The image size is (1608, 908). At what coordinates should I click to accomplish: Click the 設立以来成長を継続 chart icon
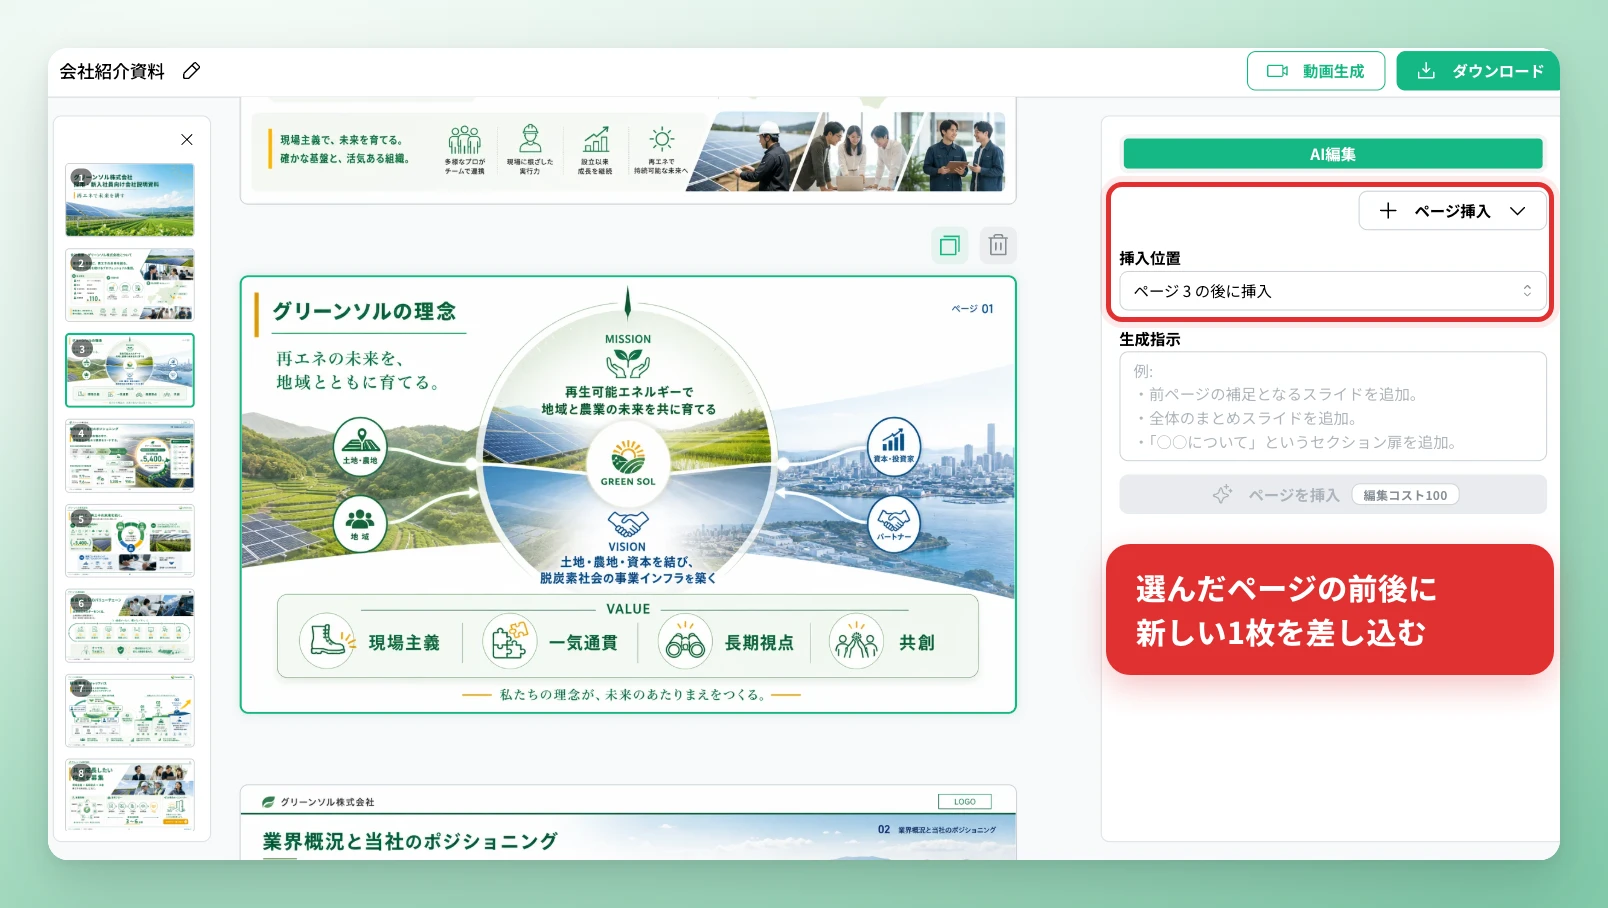coord(596,139)
